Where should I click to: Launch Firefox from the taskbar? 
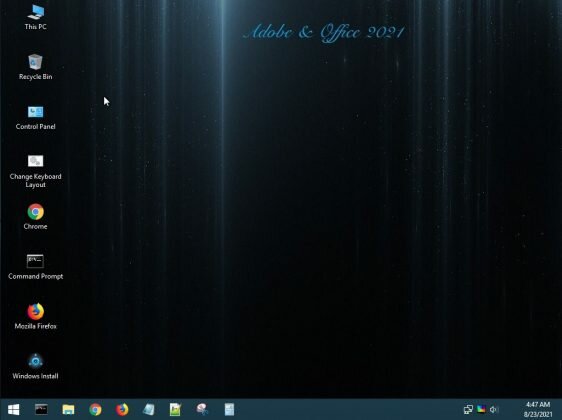pyautogui.click(x=122, y=409)
